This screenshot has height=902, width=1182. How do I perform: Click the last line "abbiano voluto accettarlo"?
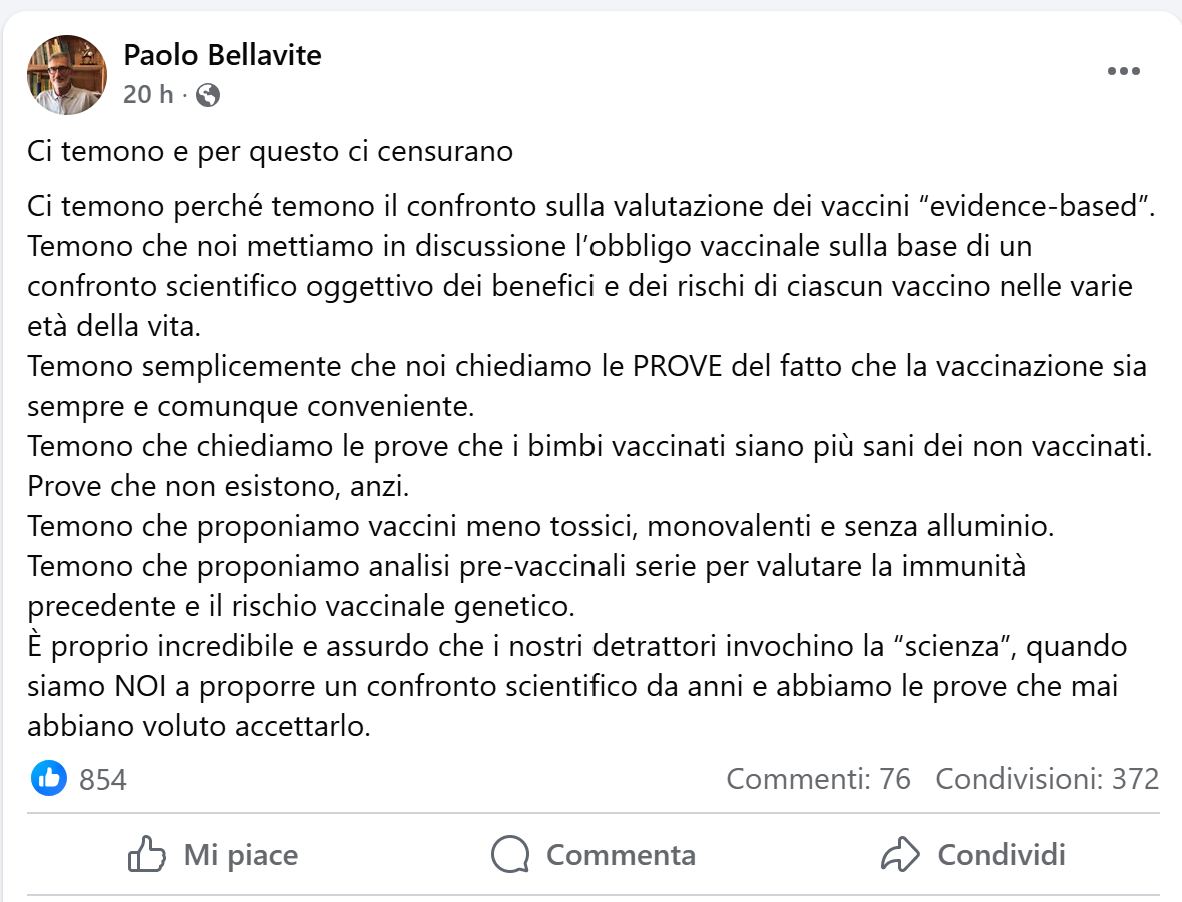(199, 726)
